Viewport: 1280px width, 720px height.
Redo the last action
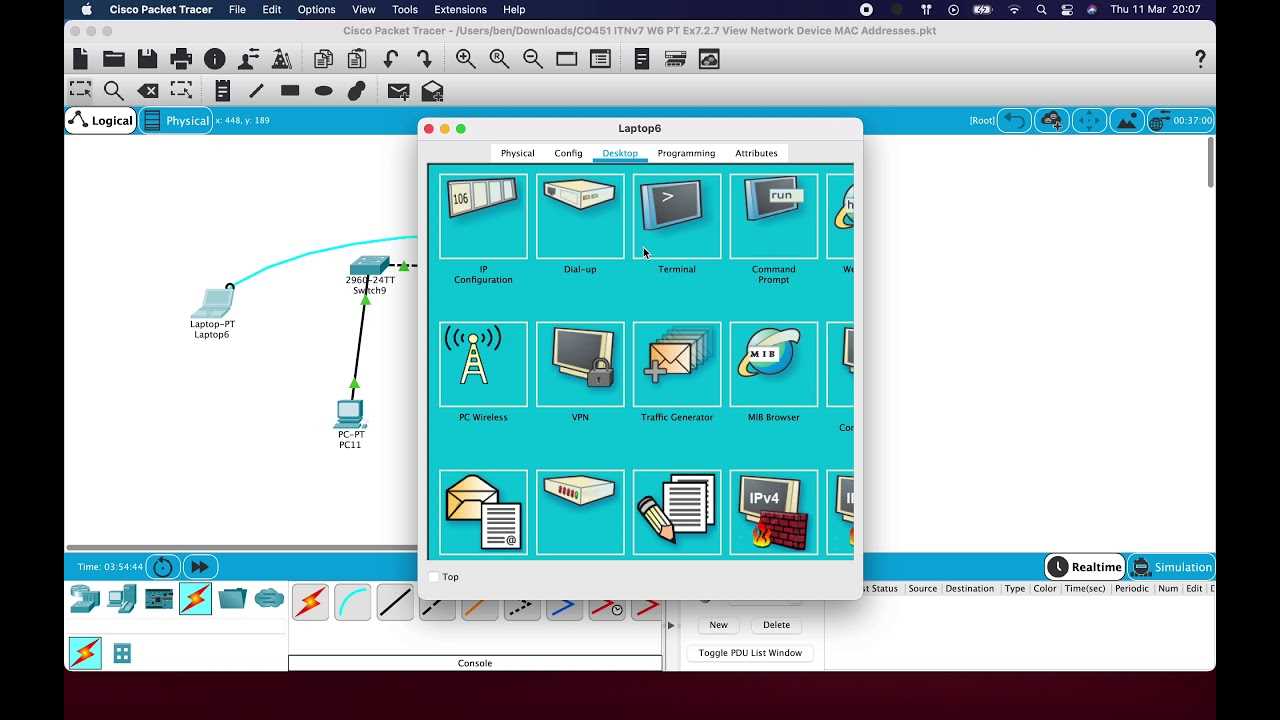pyautogui.click(x=424, y=59)
